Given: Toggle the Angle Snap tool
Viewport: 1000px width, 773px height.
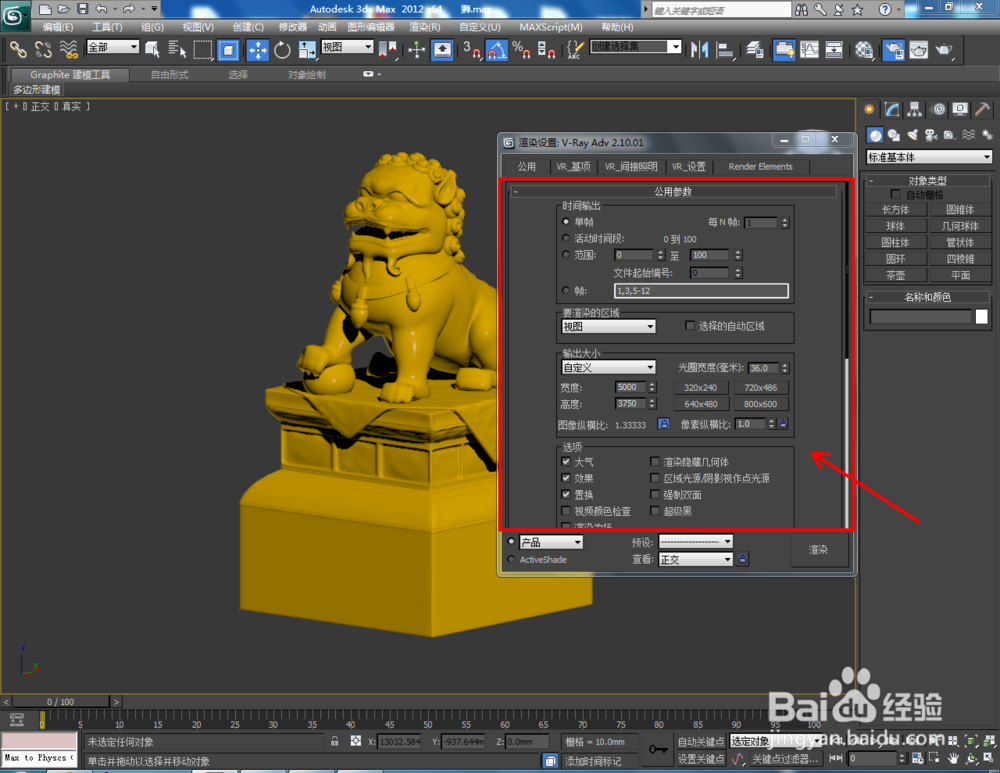Looking at the screenshot, I should point(497,50).
